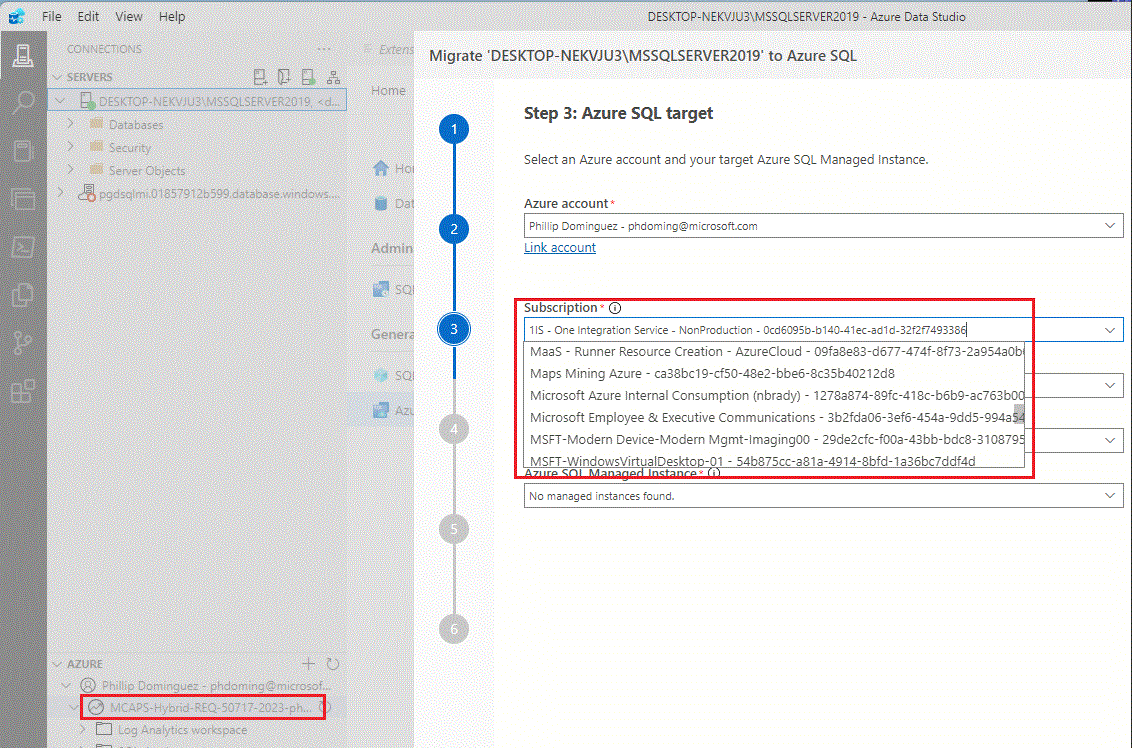
Task: Click the Link account hyperlink
Action: tap(559, 247)
